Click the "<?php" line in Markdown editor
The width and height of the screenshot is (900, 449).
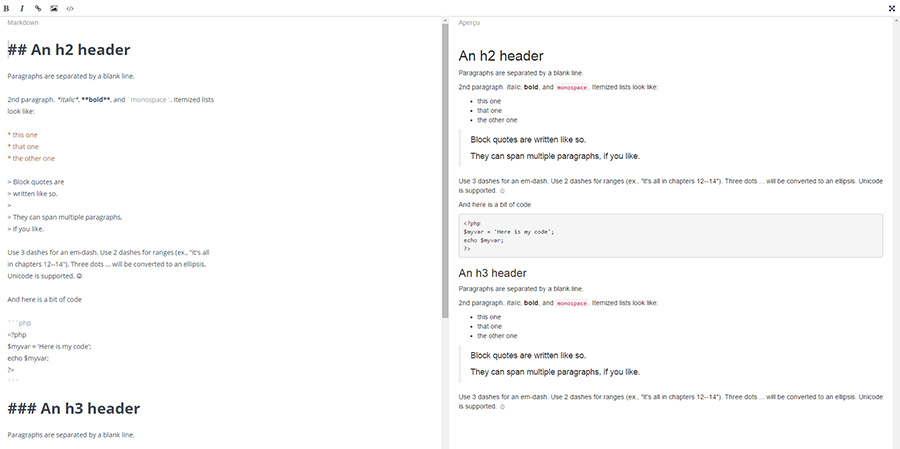[x=17, y=335]
